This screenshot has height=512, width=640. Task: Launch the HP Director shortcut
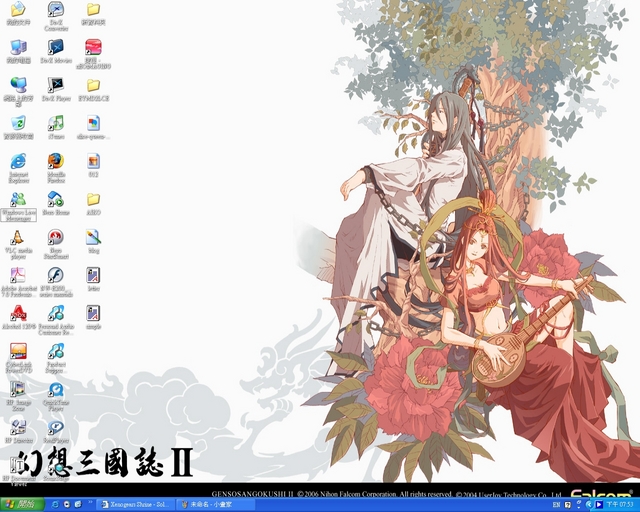click(18, 427)
